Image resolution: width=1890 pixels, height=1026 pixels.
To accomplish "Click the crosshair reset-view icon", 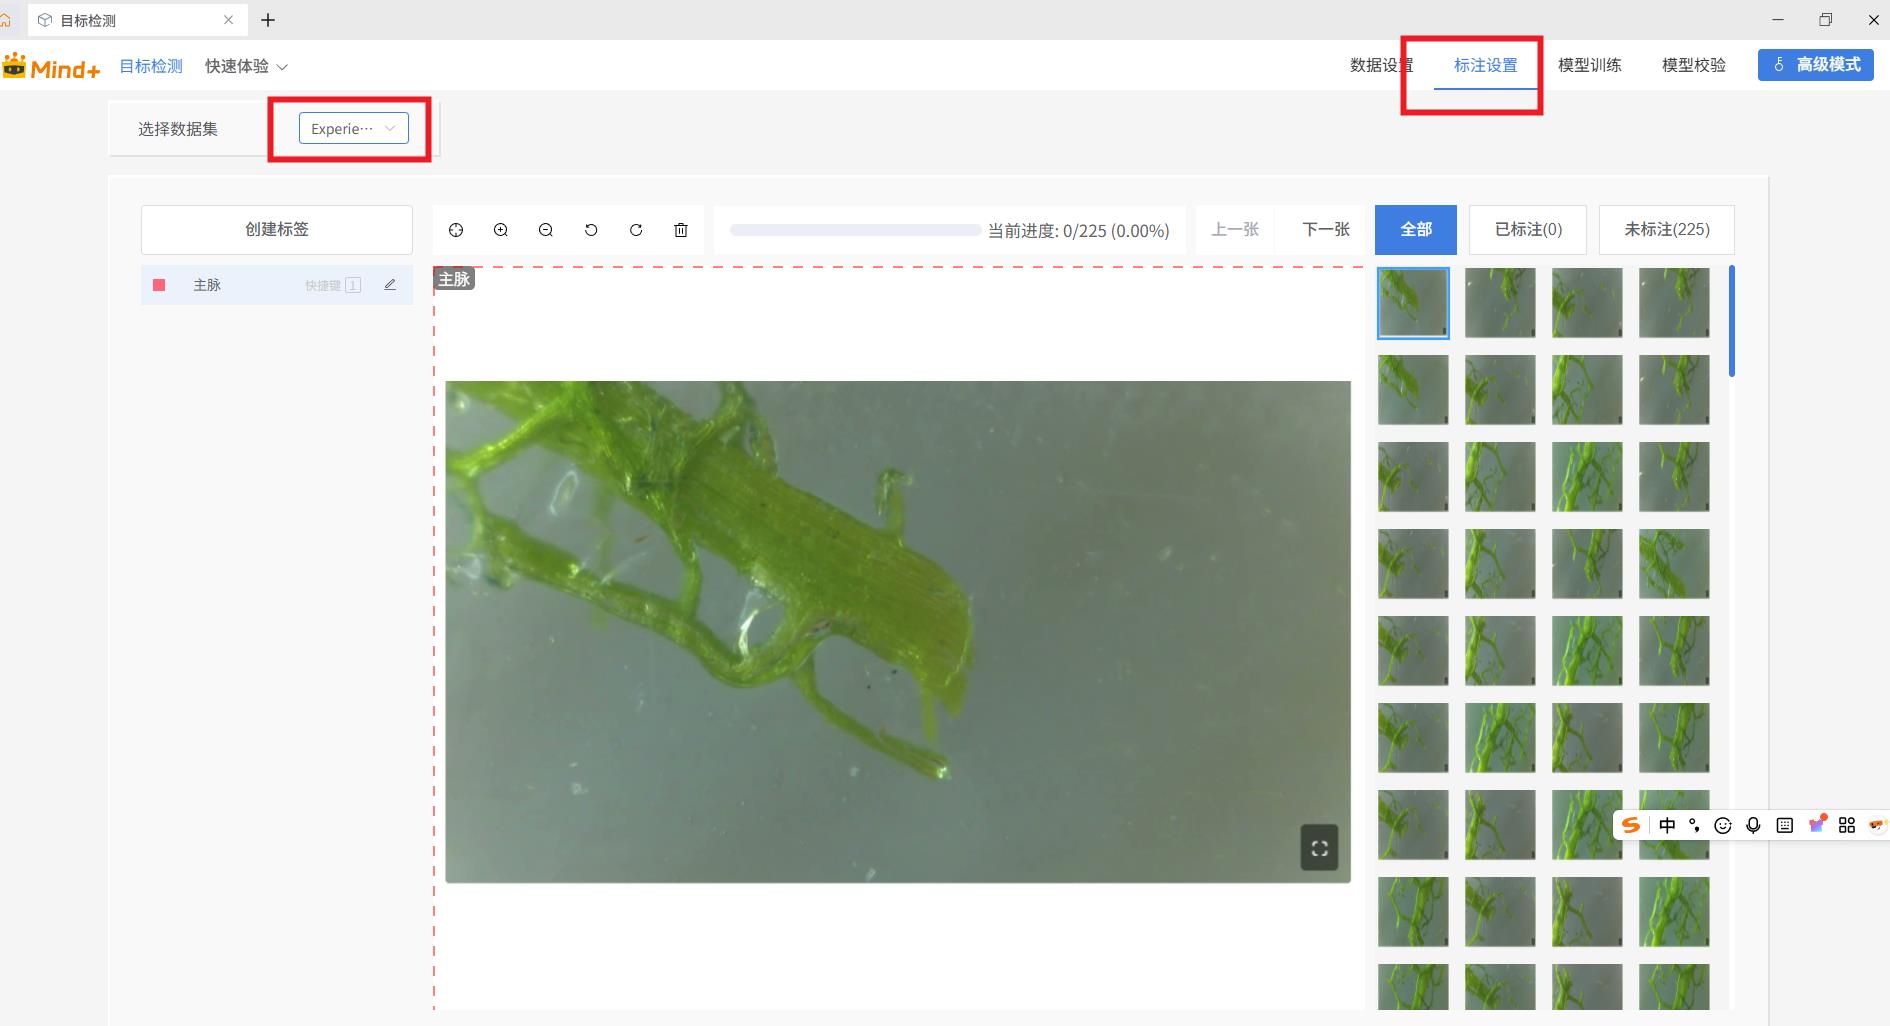I will click(x=456, y=230).
